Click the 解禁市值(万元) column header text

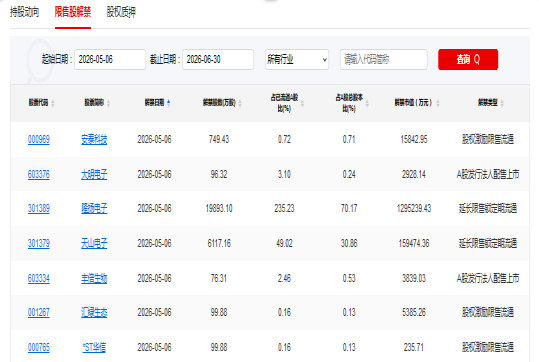(413, 103)
